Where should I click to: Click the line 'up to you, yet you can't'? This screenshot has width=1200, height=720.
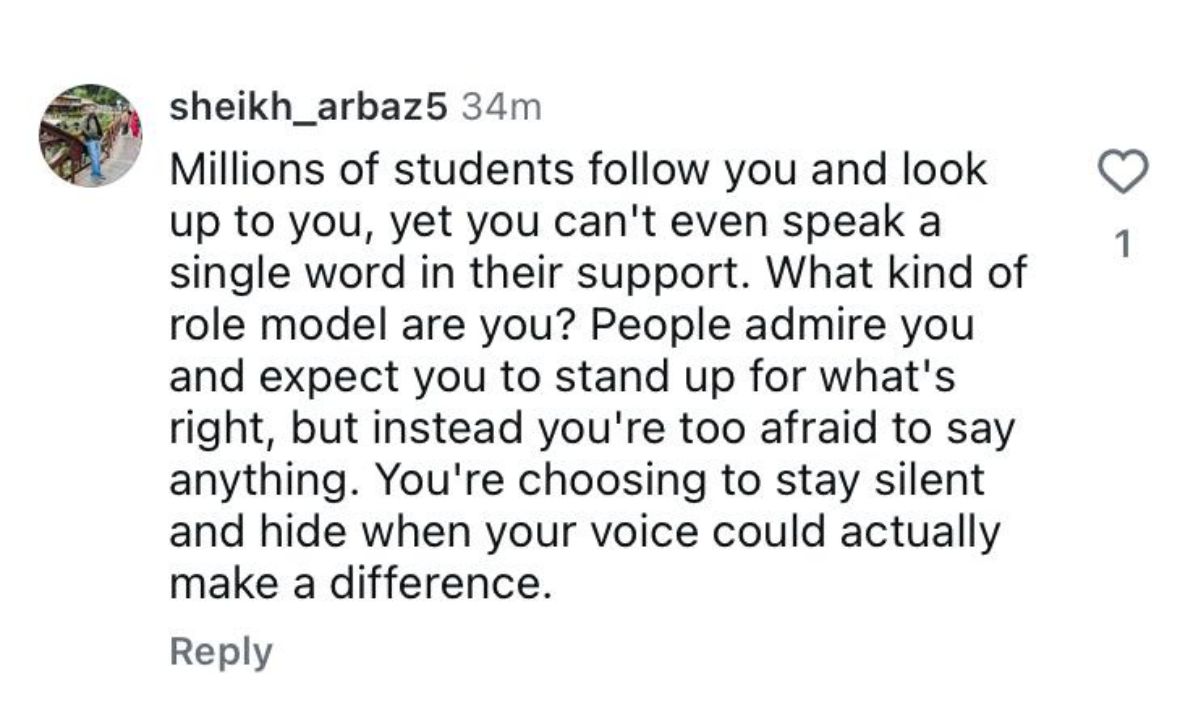tap(556, 223)
